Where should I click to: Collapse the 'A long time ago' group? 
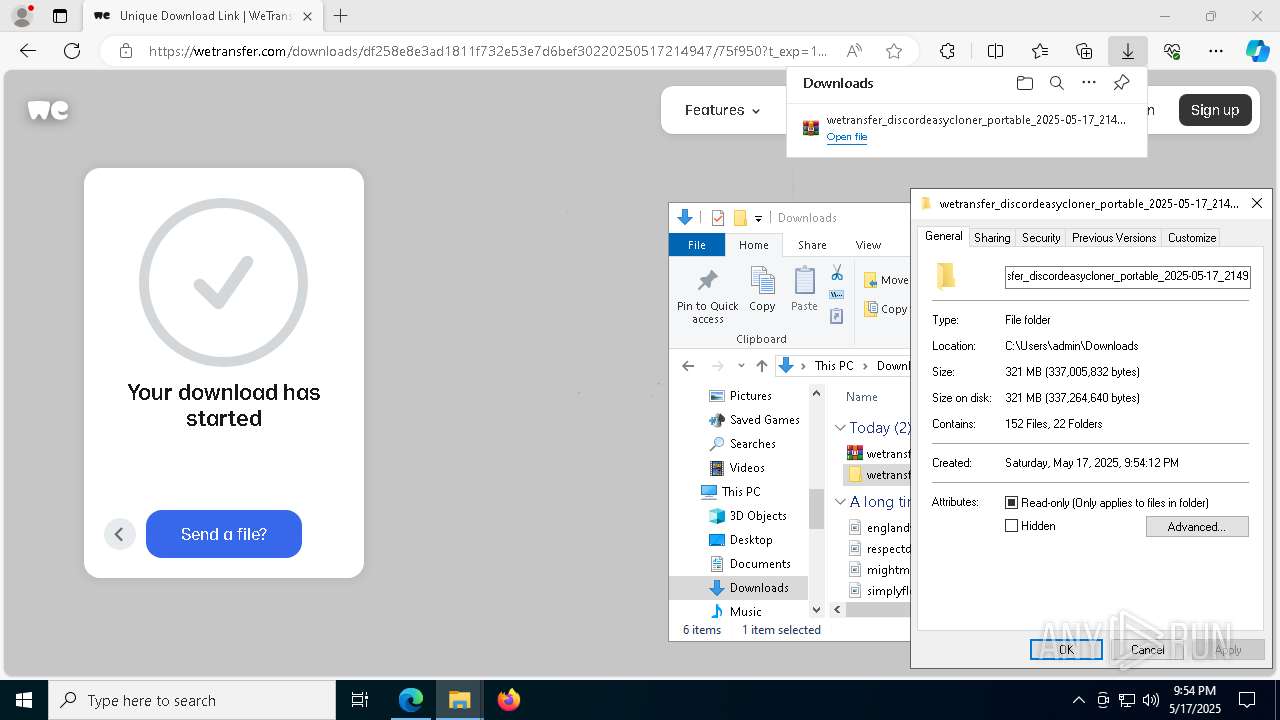(x=840, y=502)
